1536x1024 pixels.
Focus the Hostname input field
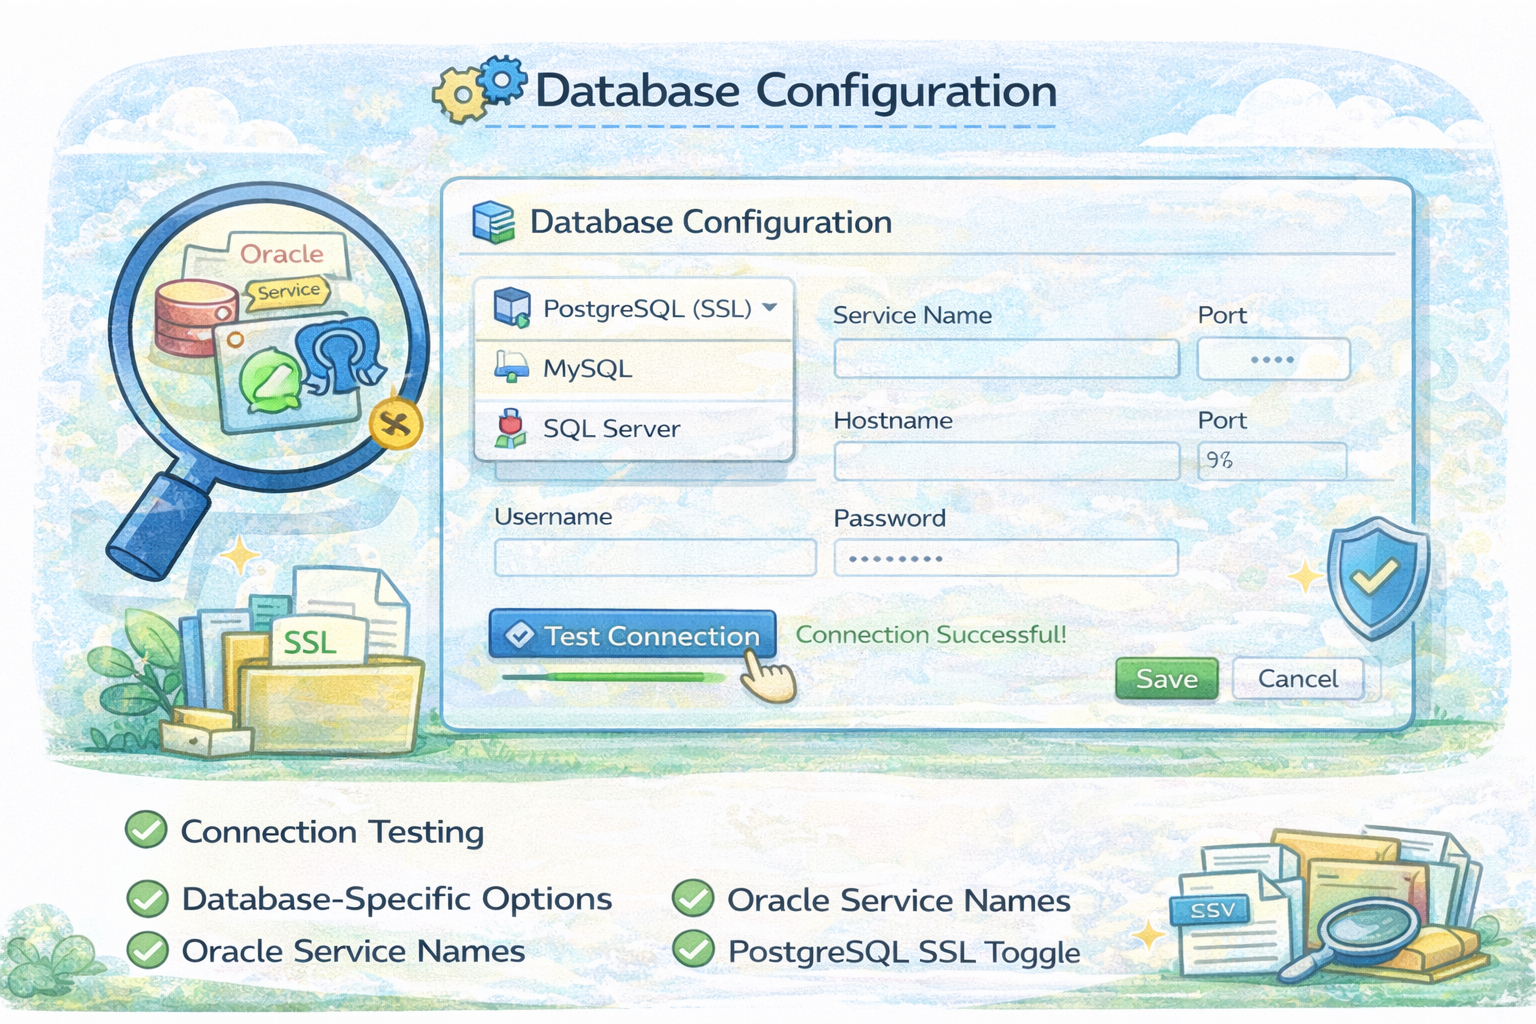(x=1007, y=461)
